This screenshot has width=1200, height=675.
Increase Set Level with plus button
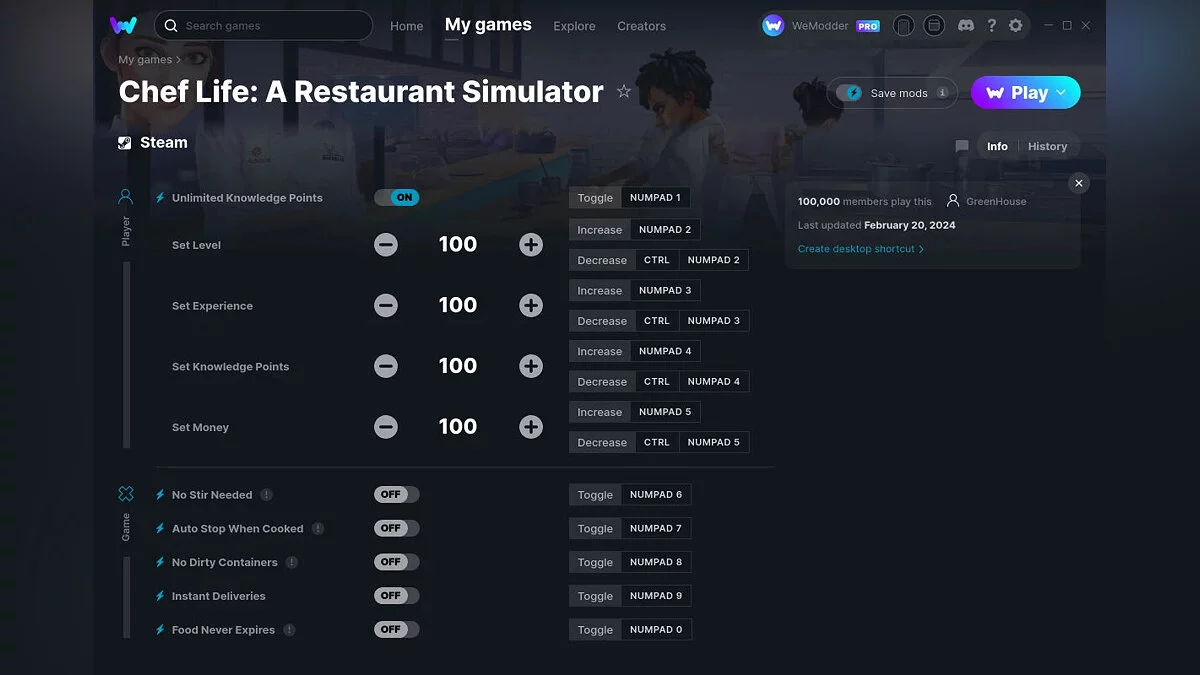(x=531, y=245)
